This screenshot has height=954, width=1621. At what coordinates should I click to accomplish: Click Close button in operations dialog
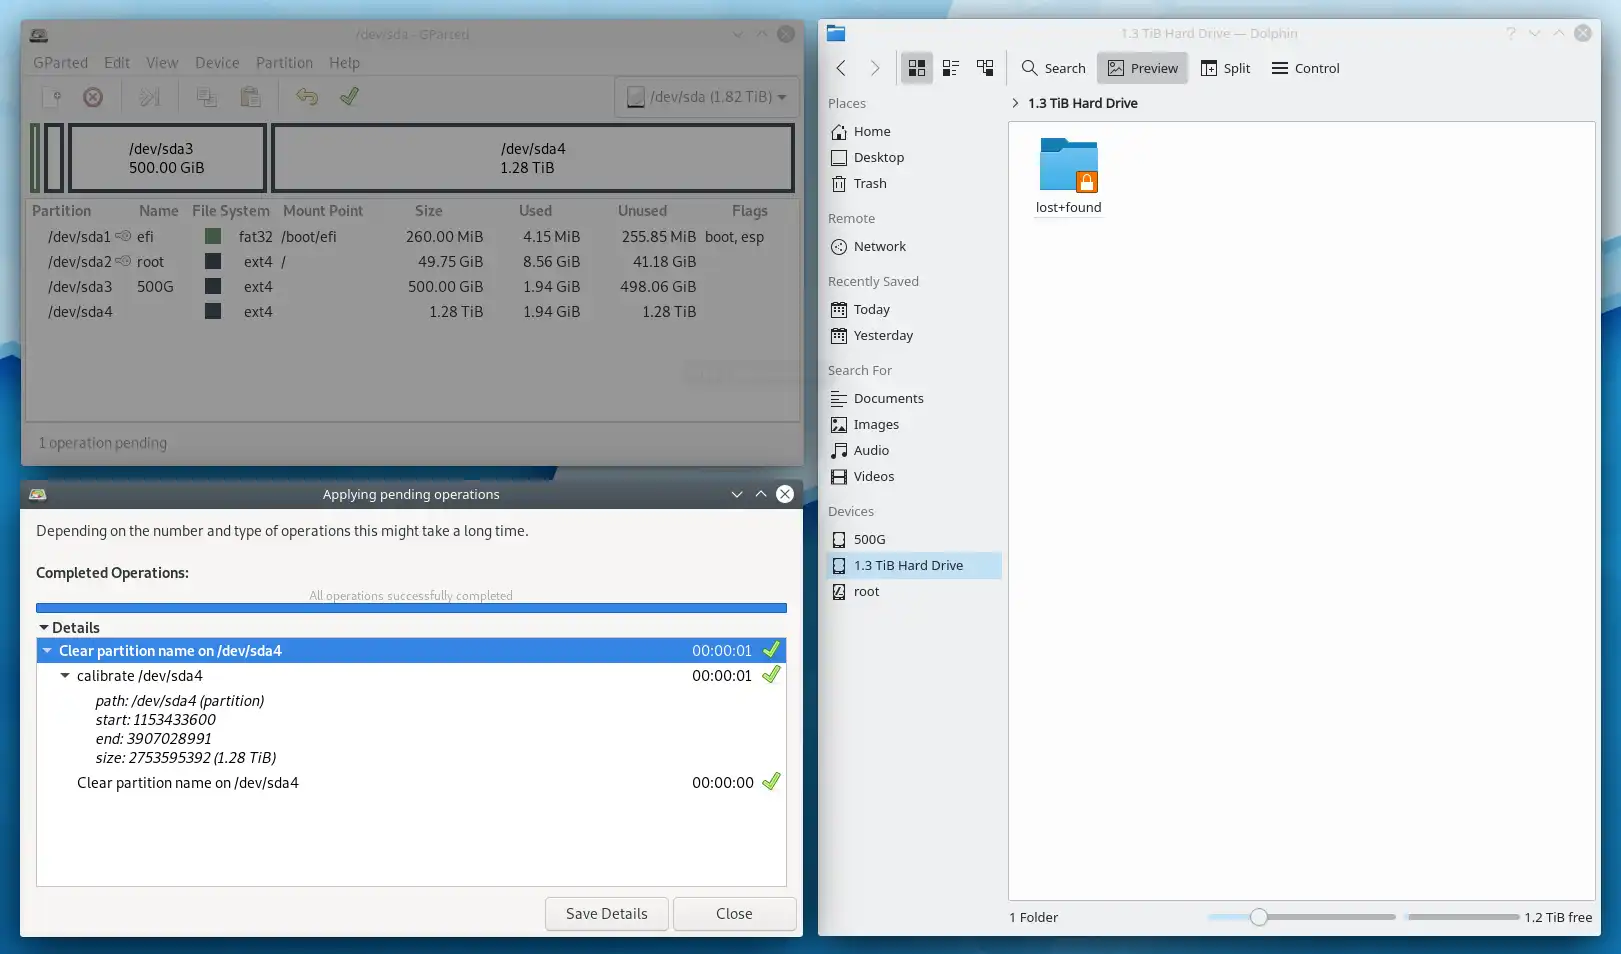point(734,914)
